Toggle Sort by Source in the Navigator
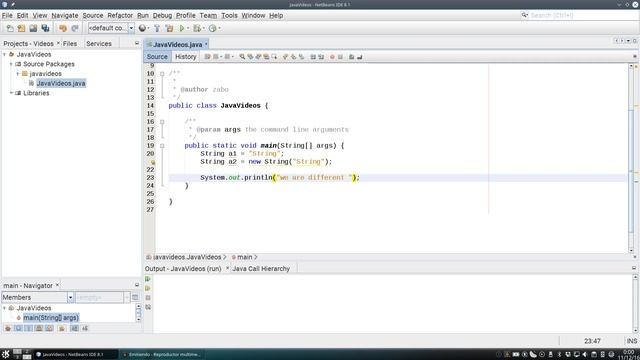This screenshot has height=360, width=640. [85, 328]
